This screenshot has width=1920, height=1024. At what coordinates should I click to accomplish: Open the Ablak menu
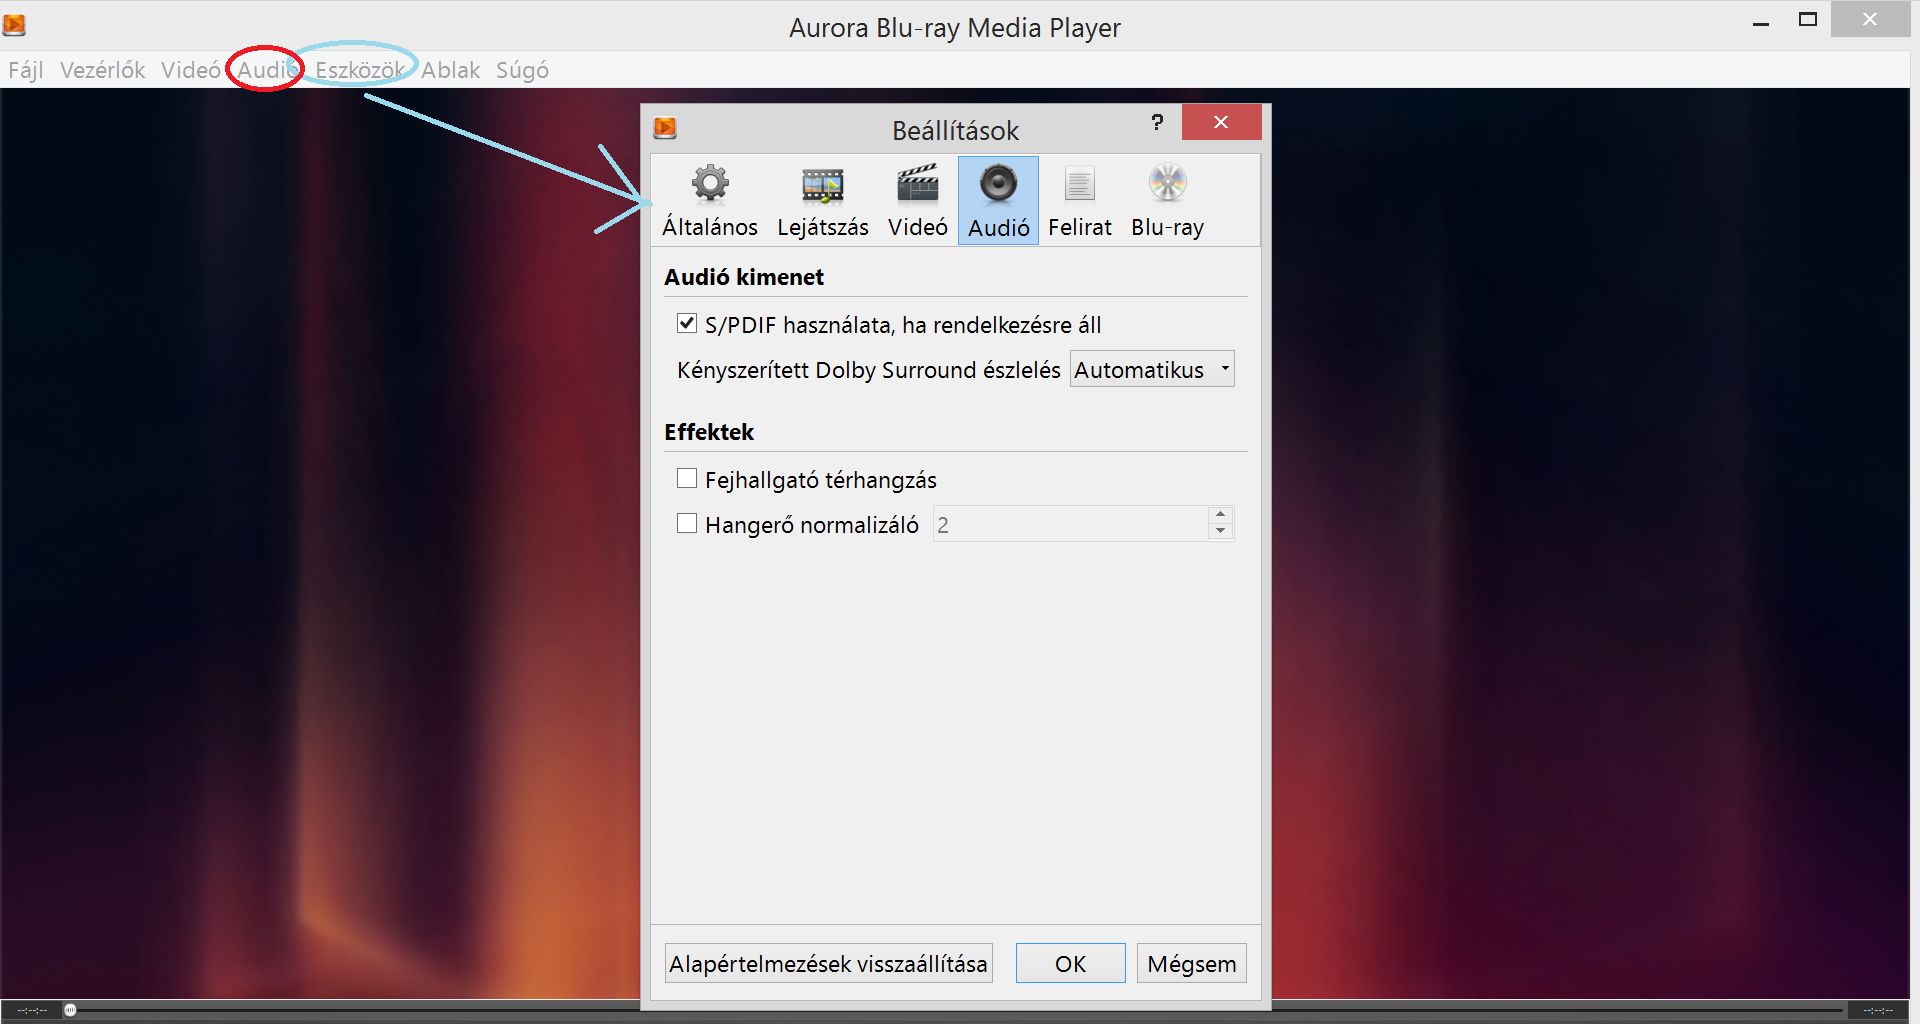click(x=450, y=70)
